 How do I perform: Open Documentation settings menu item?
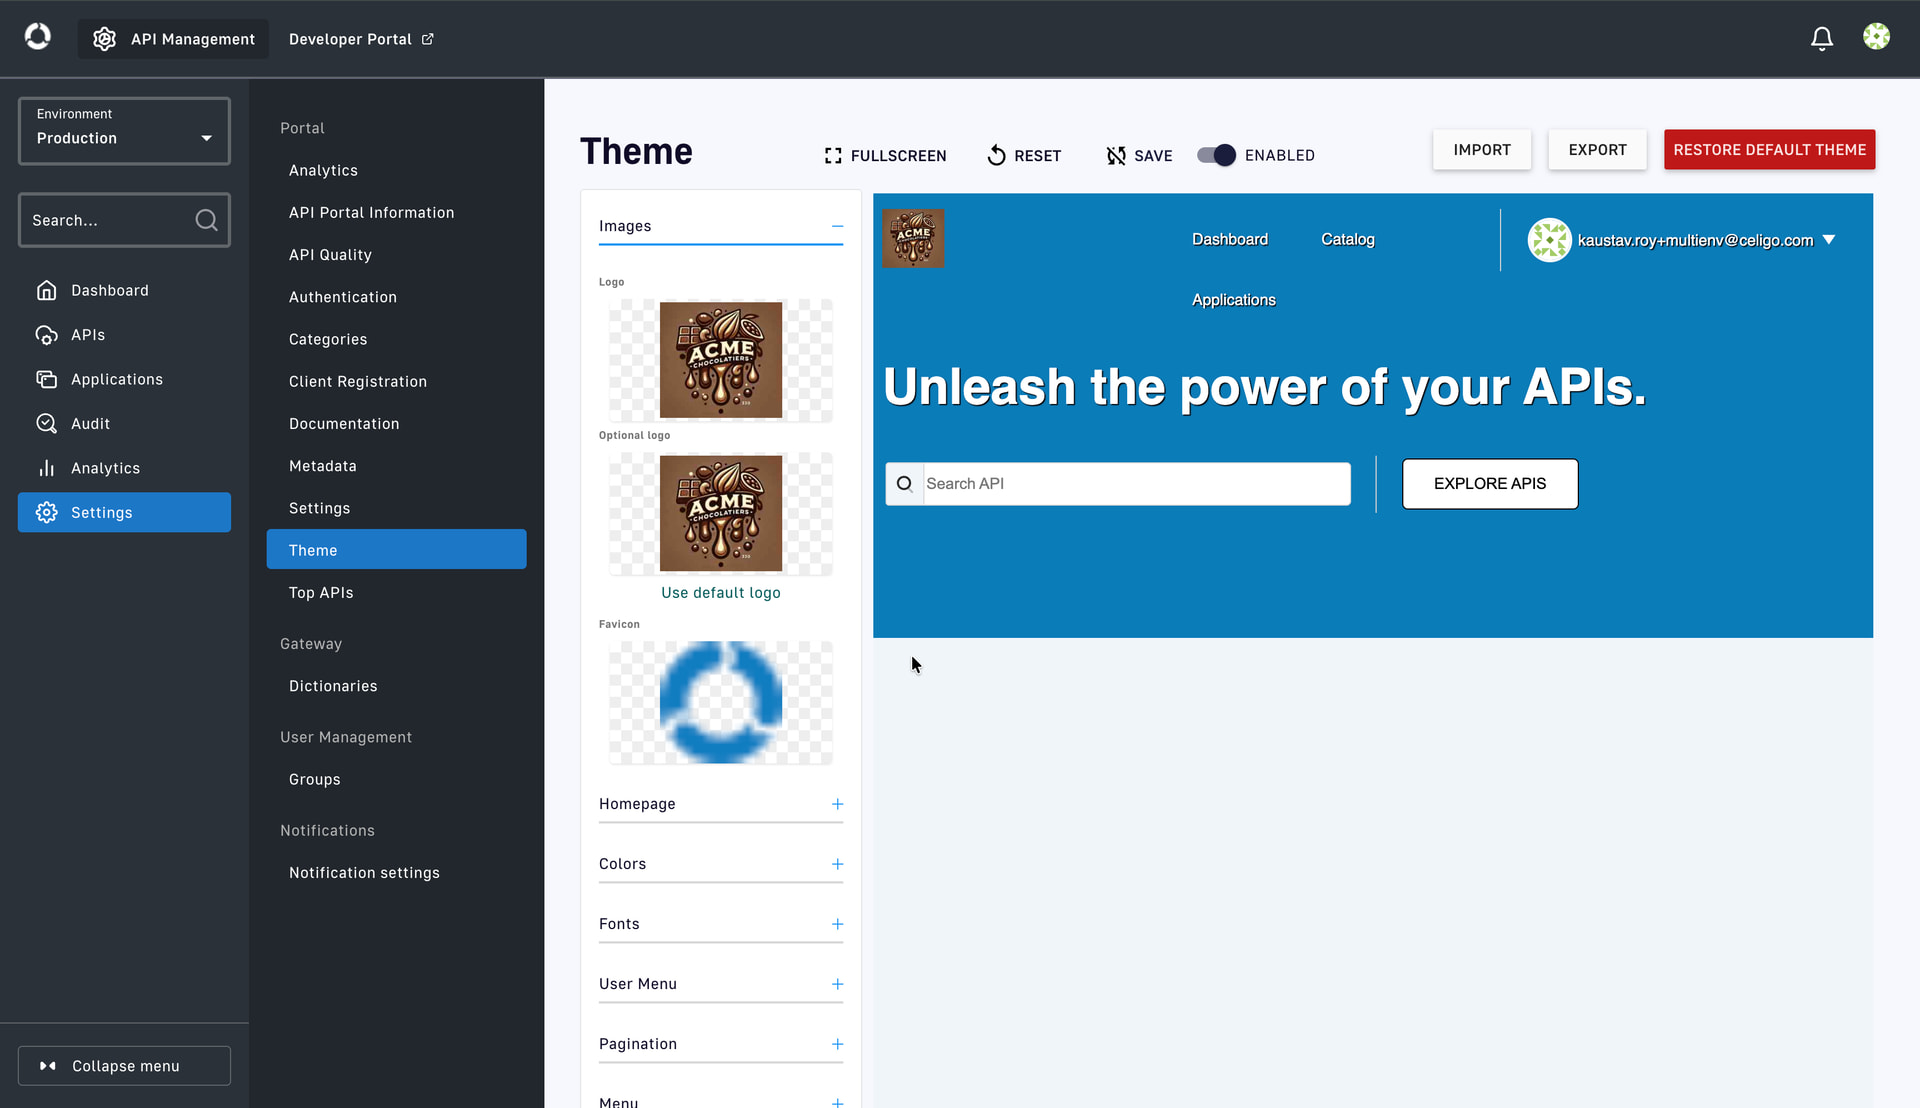(344, 424)
